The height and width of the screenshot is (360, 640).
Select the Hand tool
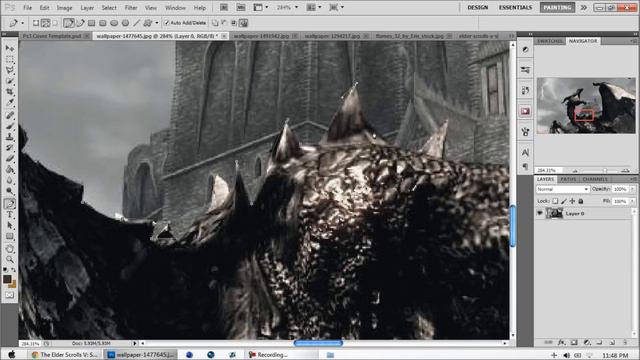[x=10, y=249]
